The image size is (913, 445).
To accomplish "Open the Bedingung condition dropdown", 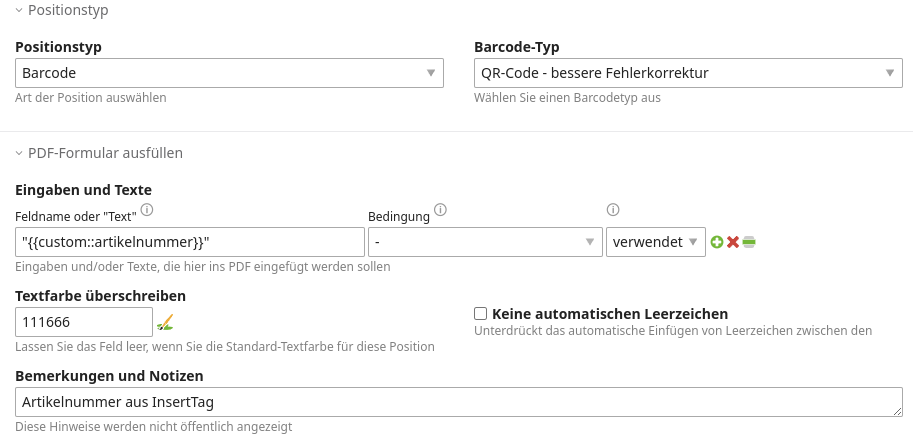I will point(485,242).
